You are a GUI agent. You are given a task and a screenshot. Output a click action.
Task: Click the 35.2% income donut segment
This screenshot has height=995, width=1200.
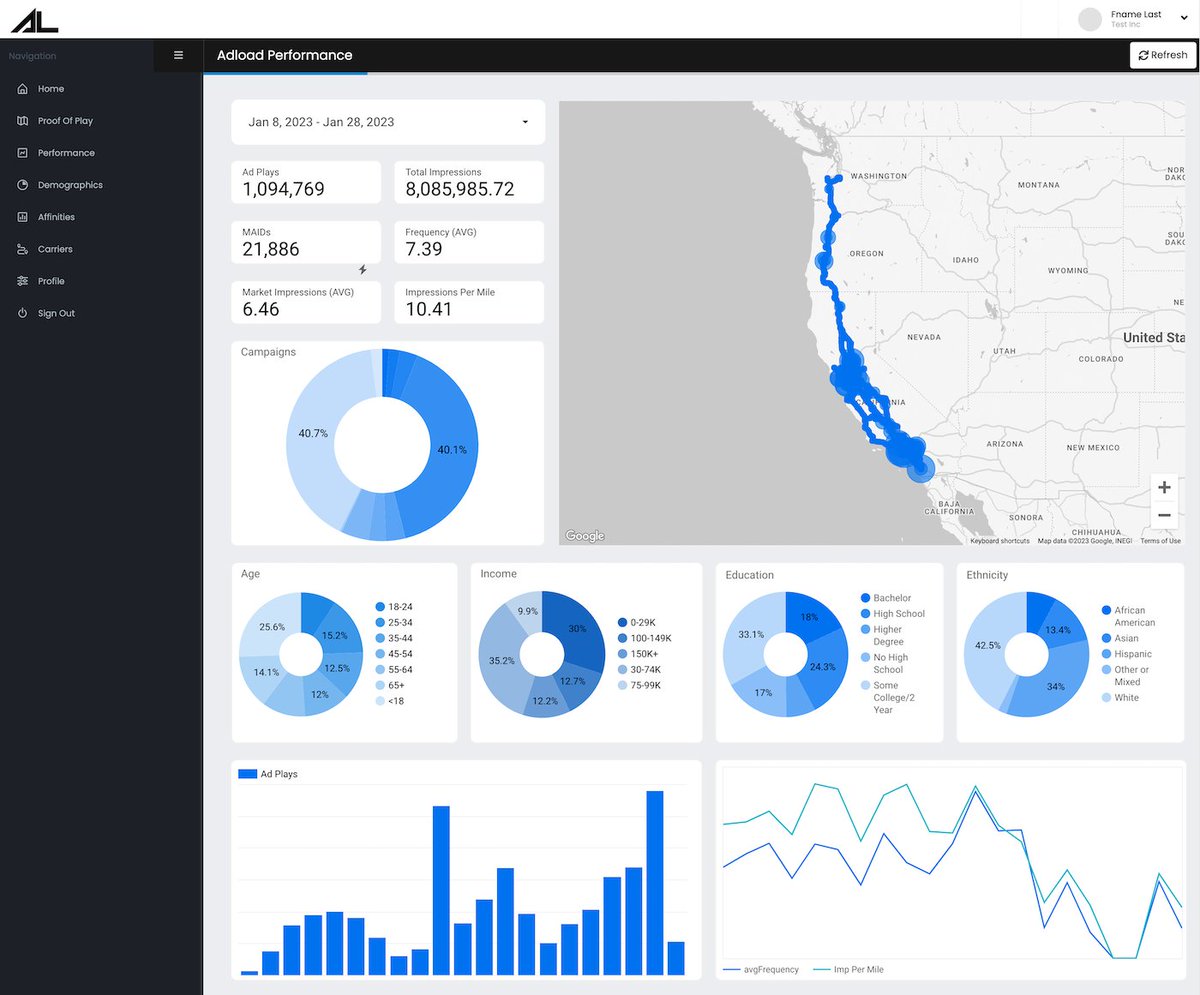(x=500, y=662)
